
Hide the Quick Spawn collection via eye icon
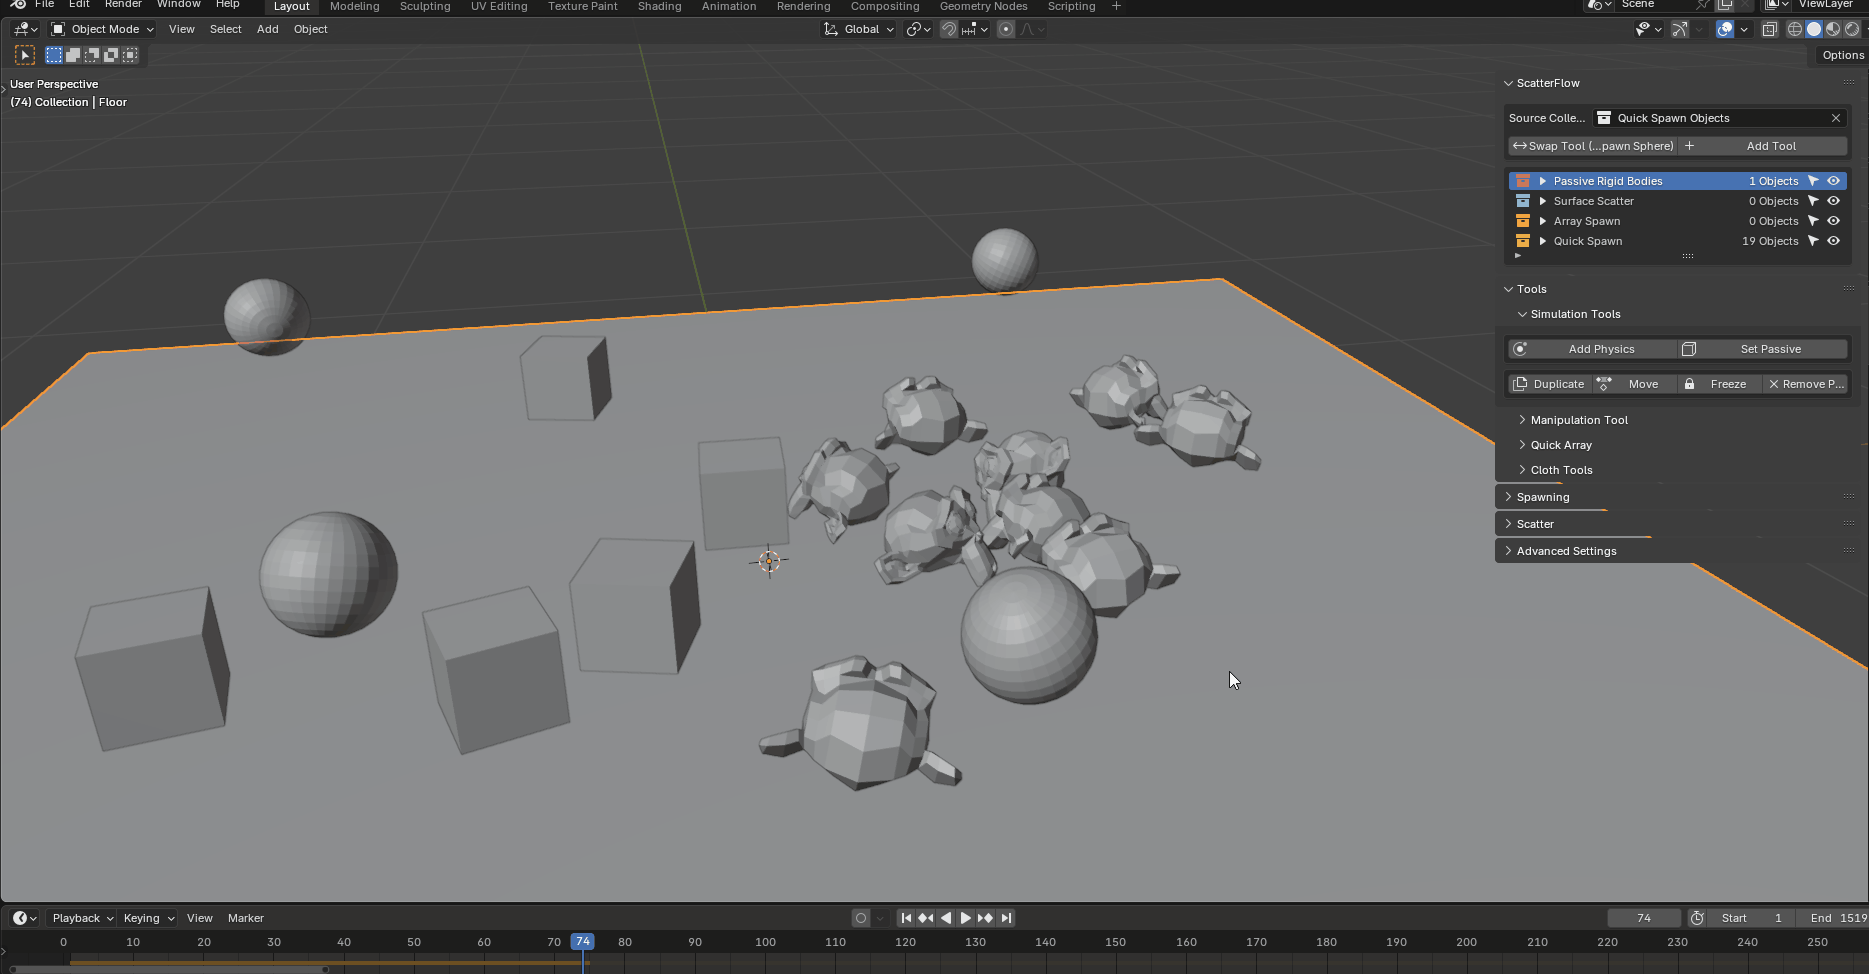[x=1833, y=241]
